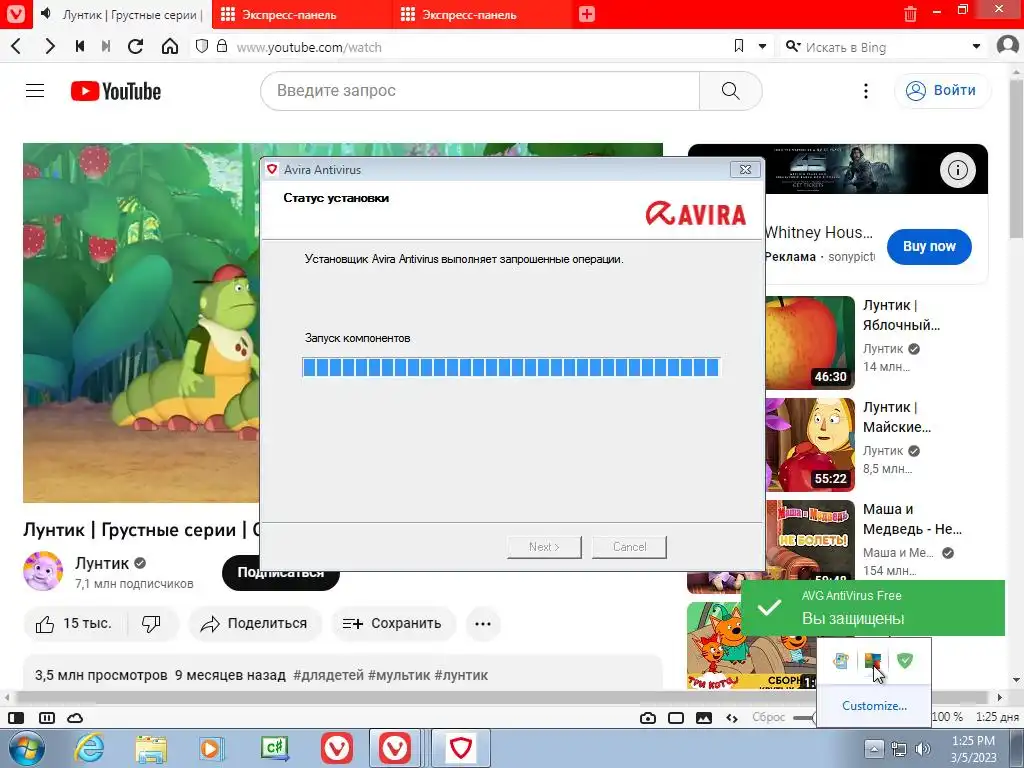
Task: Click the #лунтик hashtag
Action: coord(461,675)
